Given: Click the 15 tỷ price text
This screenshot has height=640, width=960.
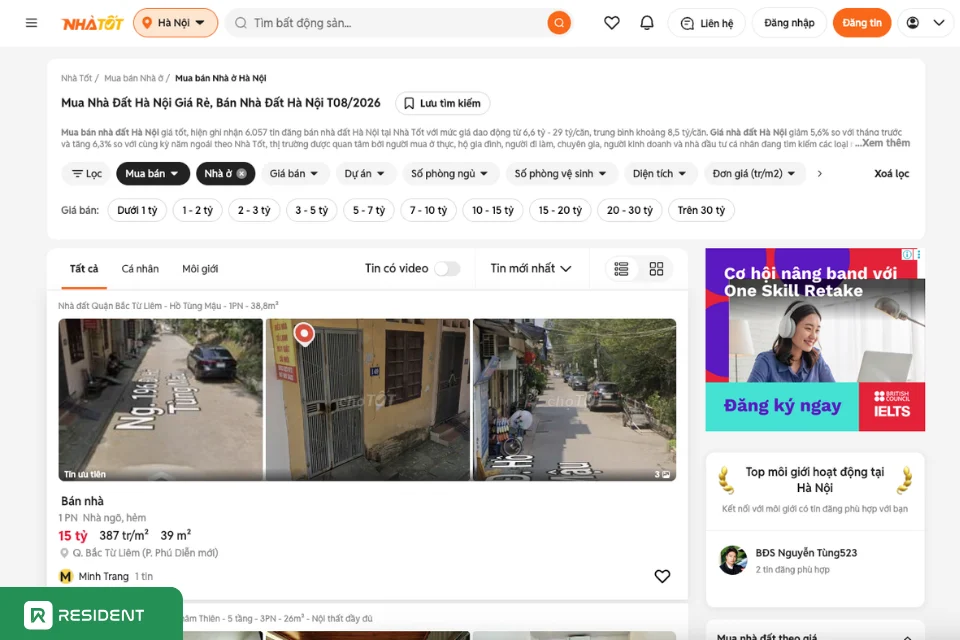Looking at the screenshot, I should [x=73, y=536].
